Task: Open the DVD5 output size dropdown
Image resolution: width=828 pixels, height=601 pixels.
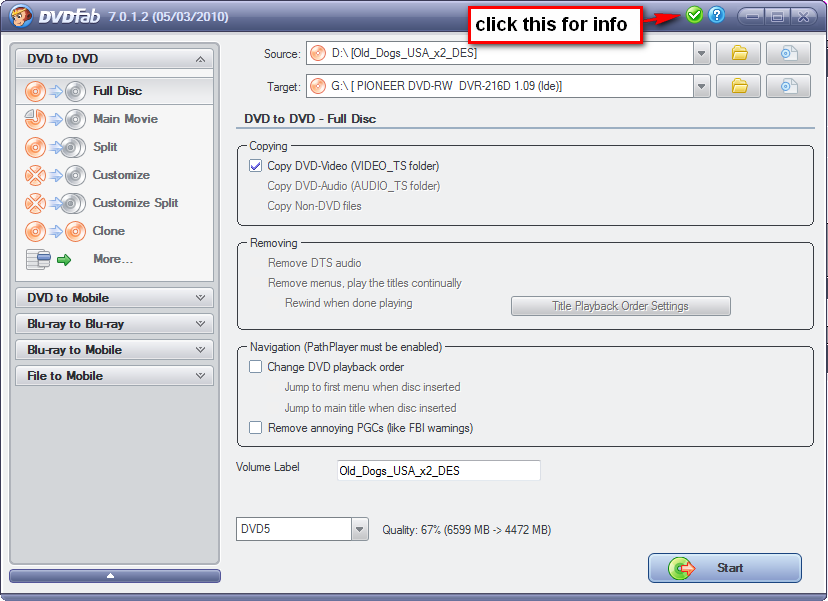Action: click(360, 529)
